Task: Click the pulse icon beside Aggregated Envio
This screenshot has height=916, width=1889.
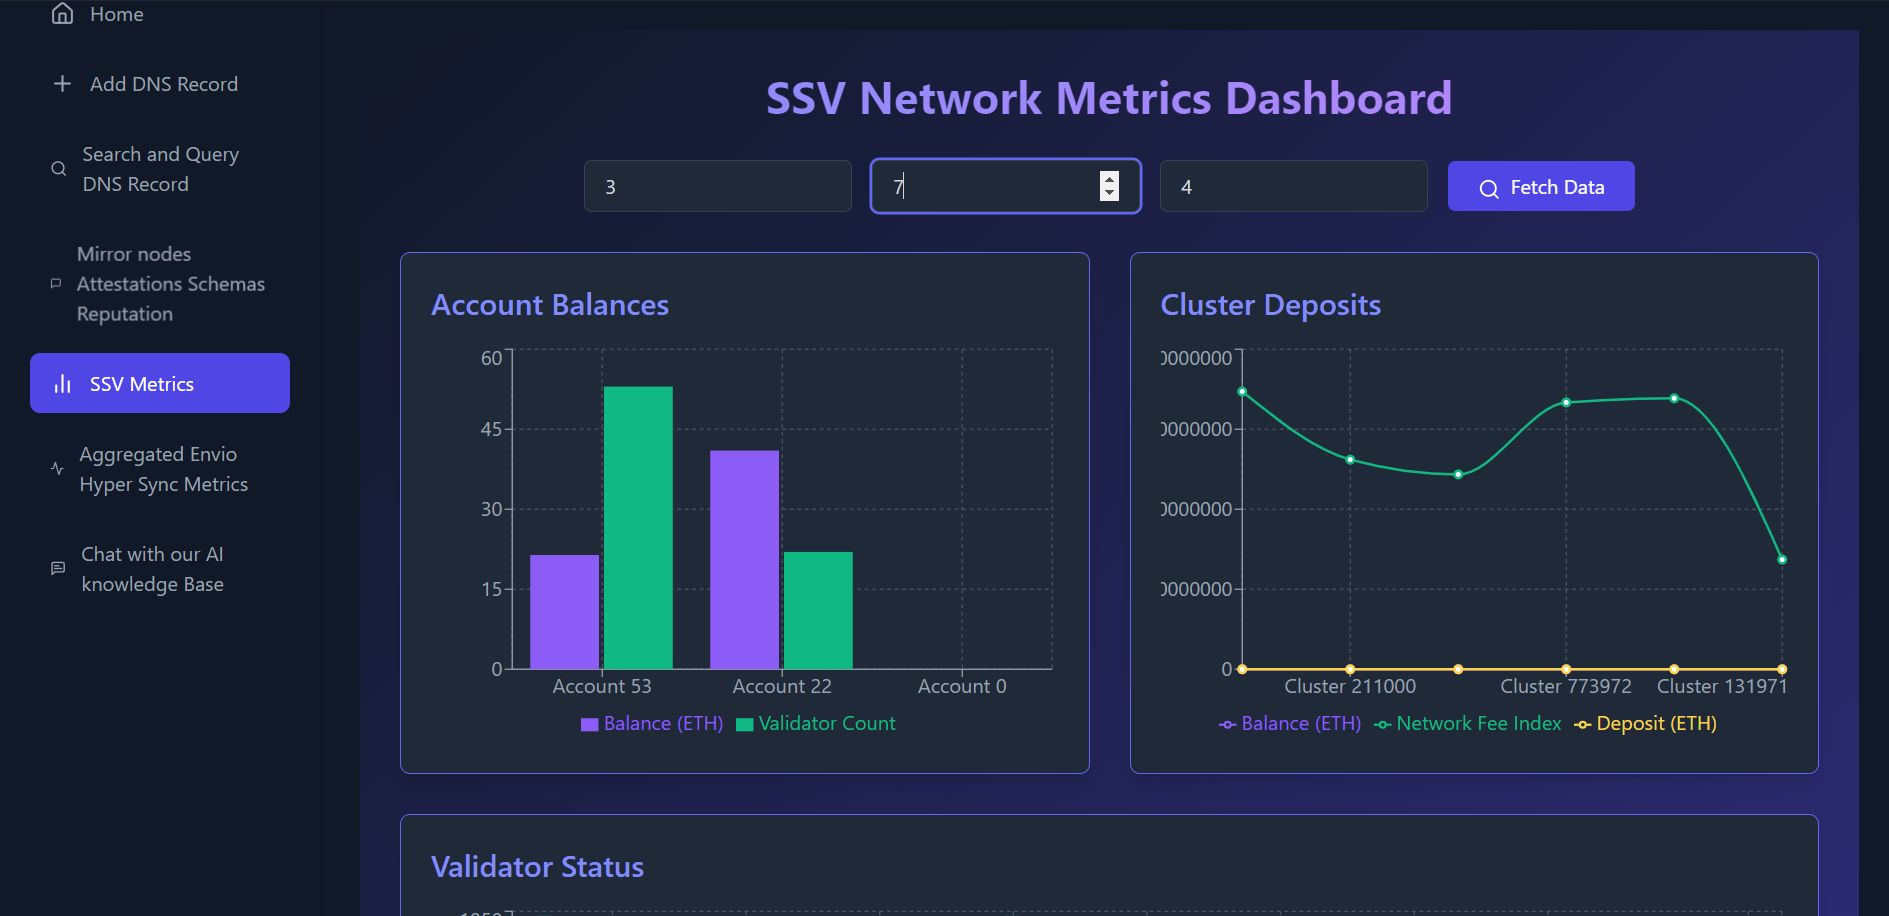Action: [x=57, y=468]
